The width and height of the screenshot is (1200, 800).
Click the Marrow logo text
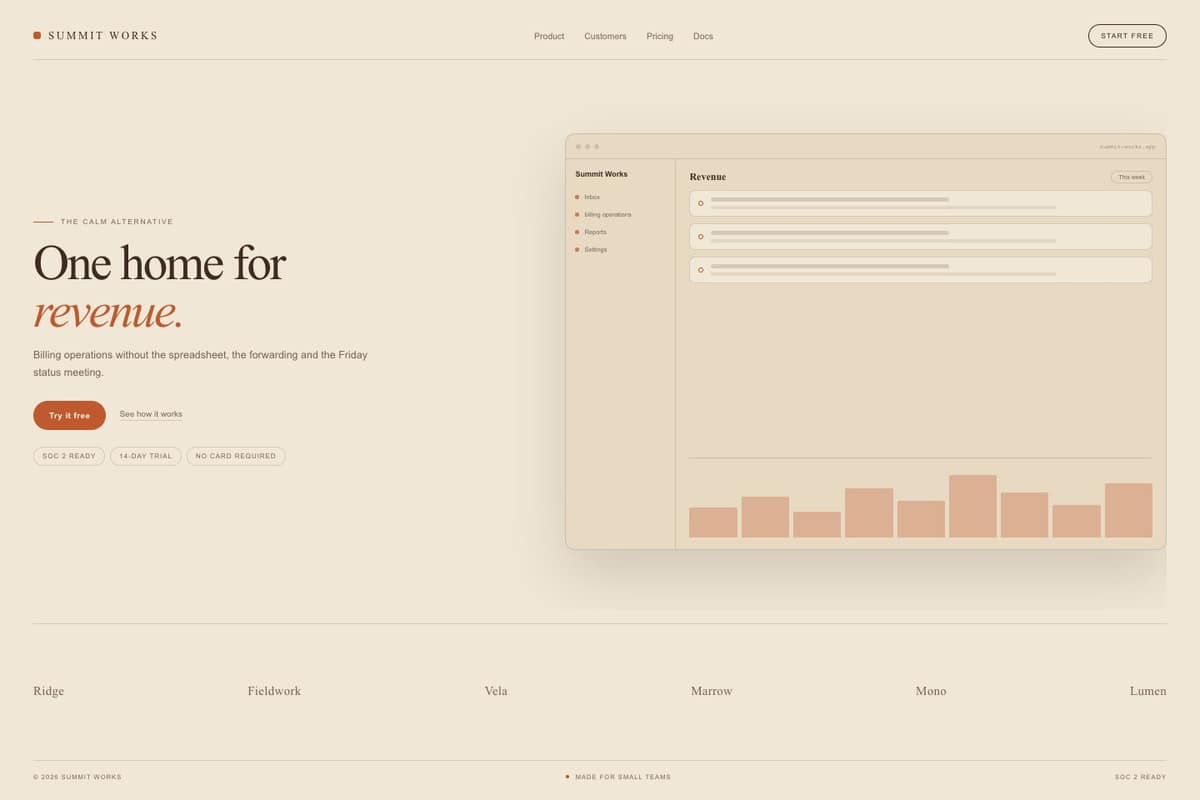711,691
